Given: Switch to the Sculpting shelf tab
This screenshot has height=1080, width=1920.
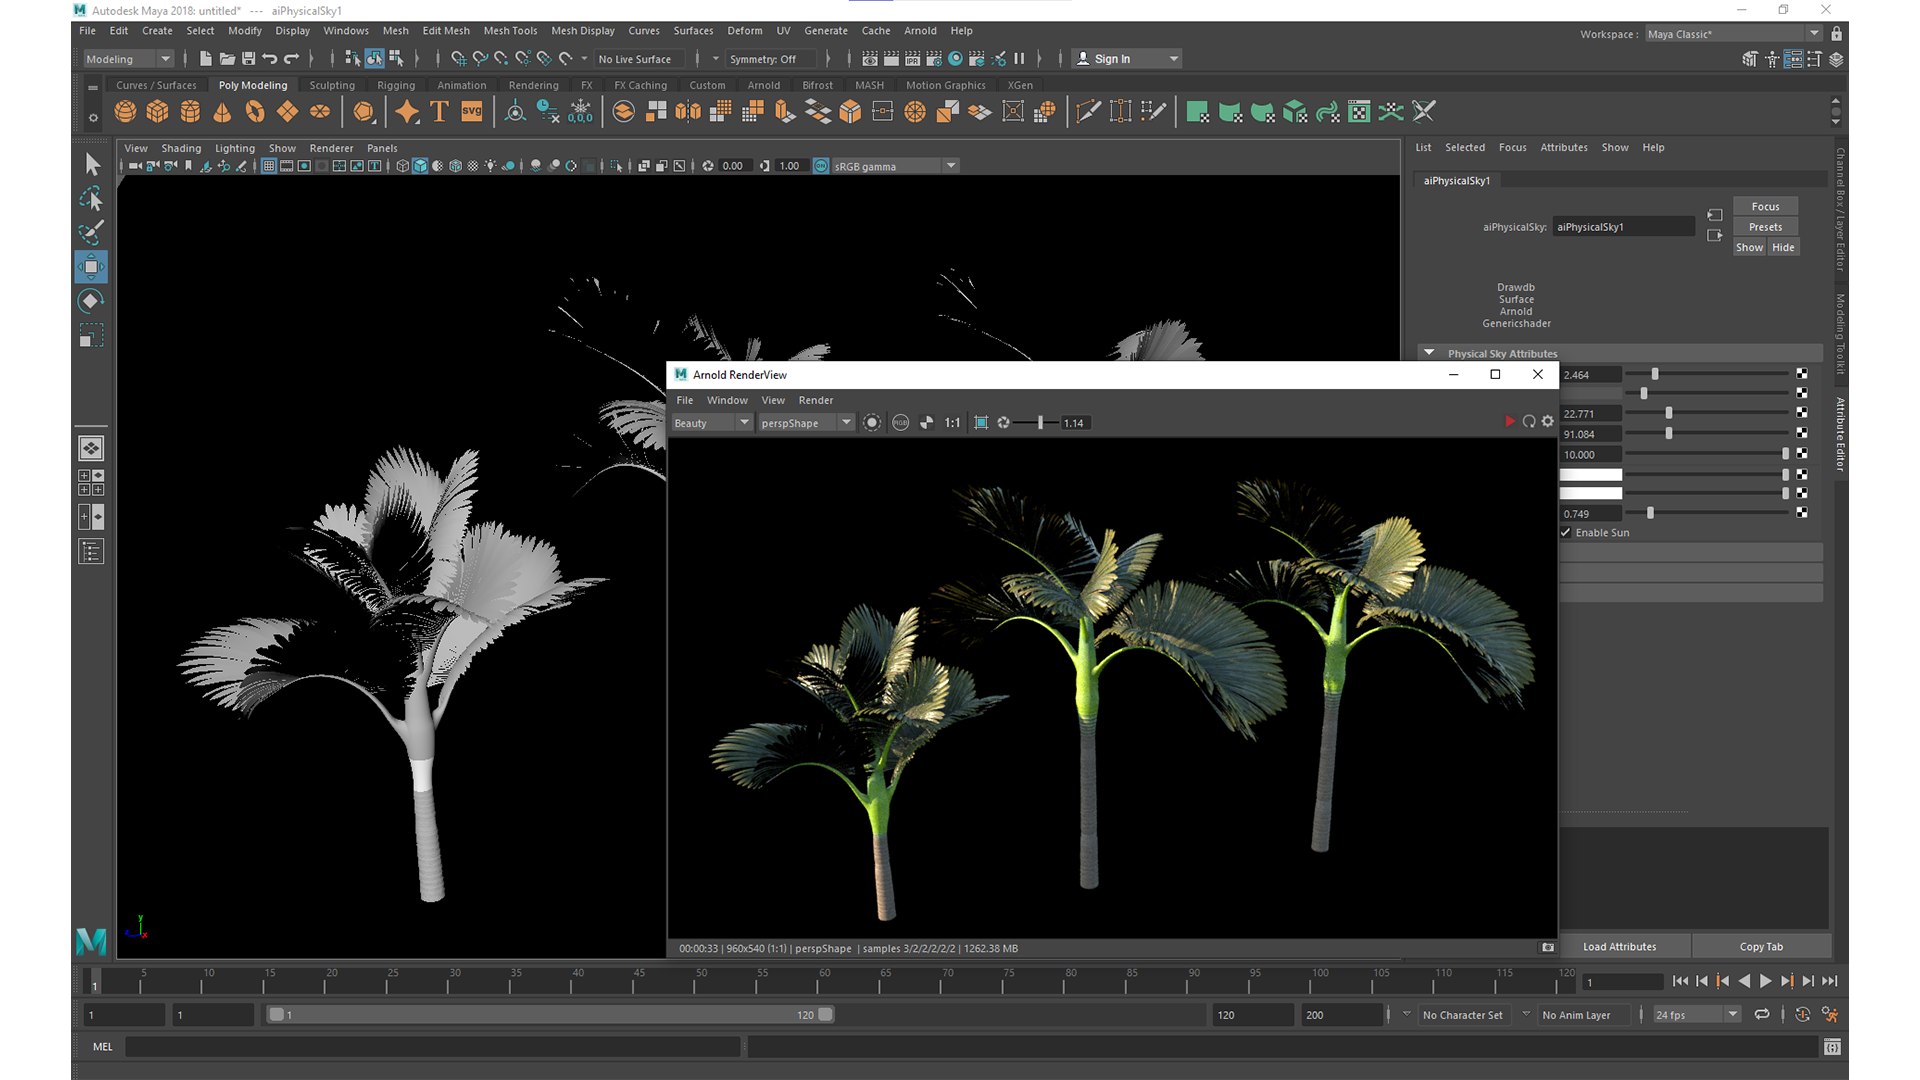Looking at the screenshot, I should coord(332,85).
